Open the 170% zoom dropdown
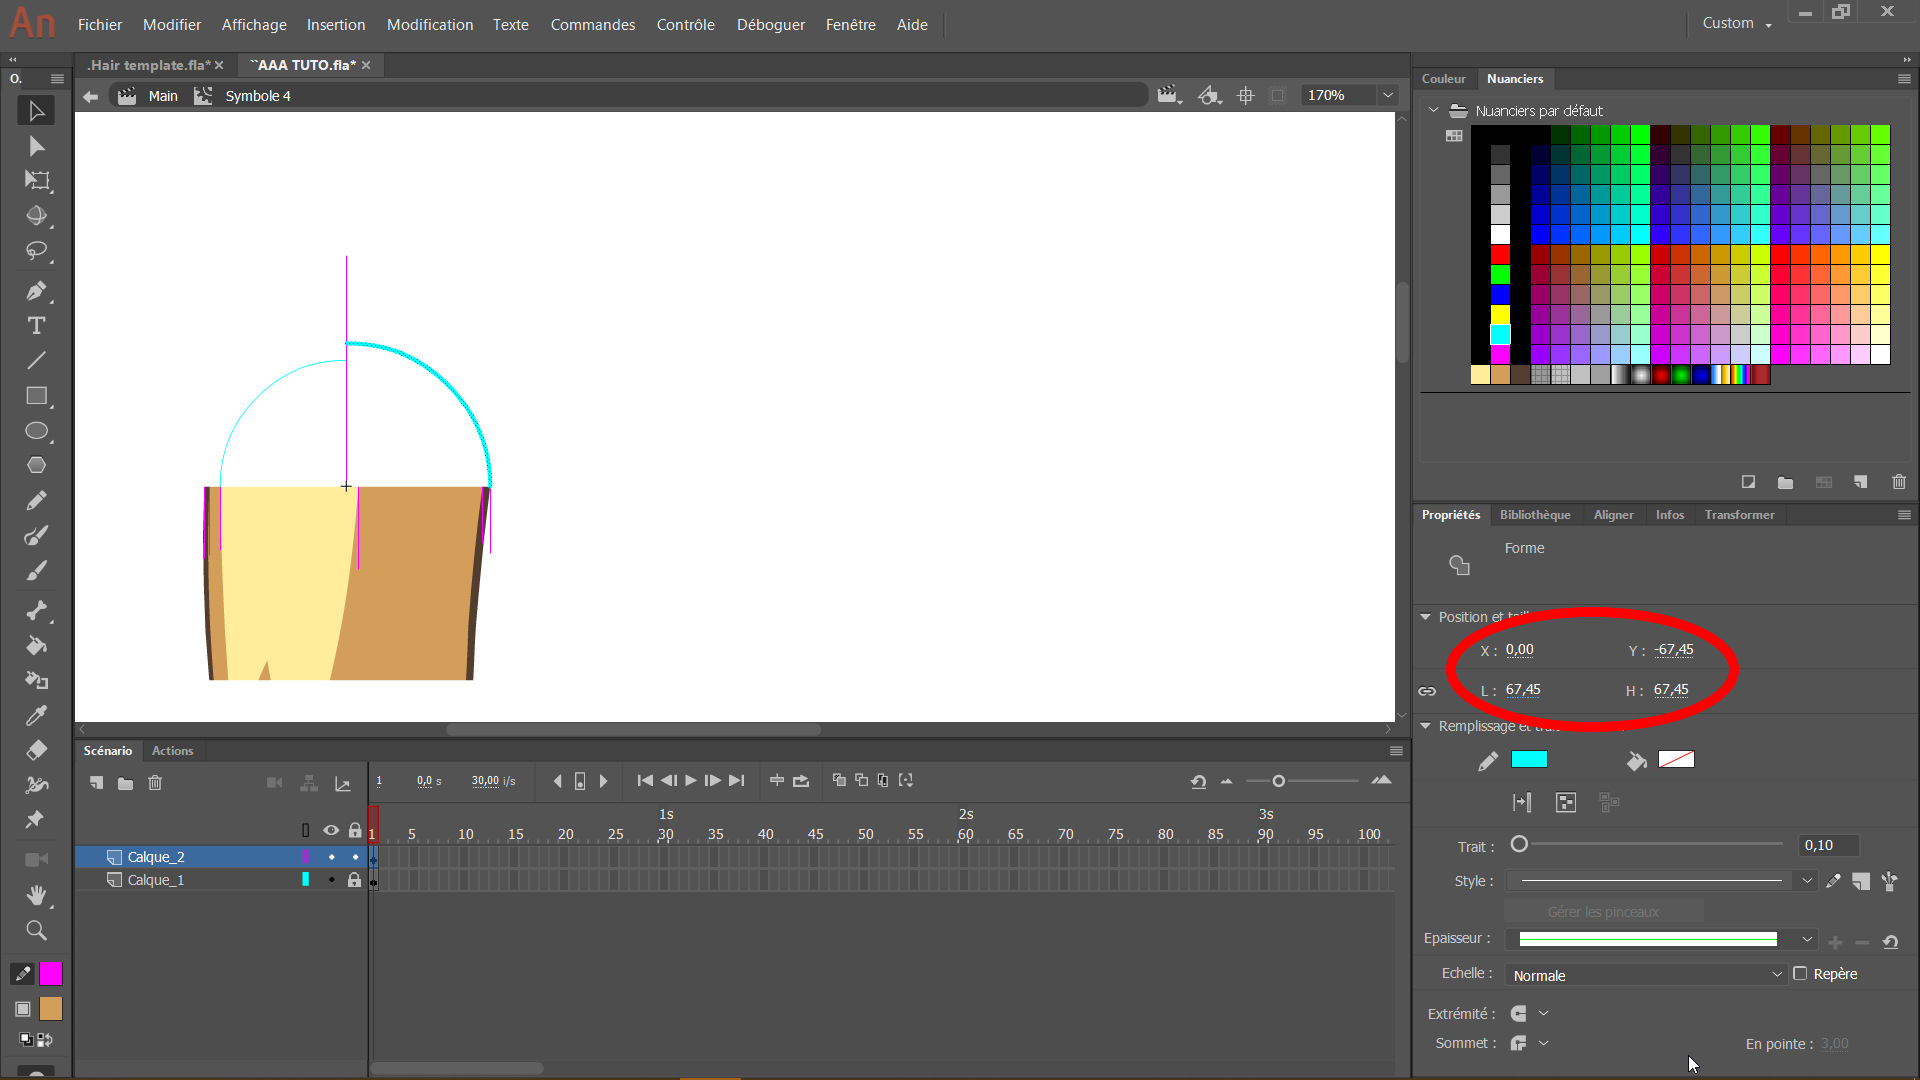The image size is (1920, 1080). click(1388, 95)
